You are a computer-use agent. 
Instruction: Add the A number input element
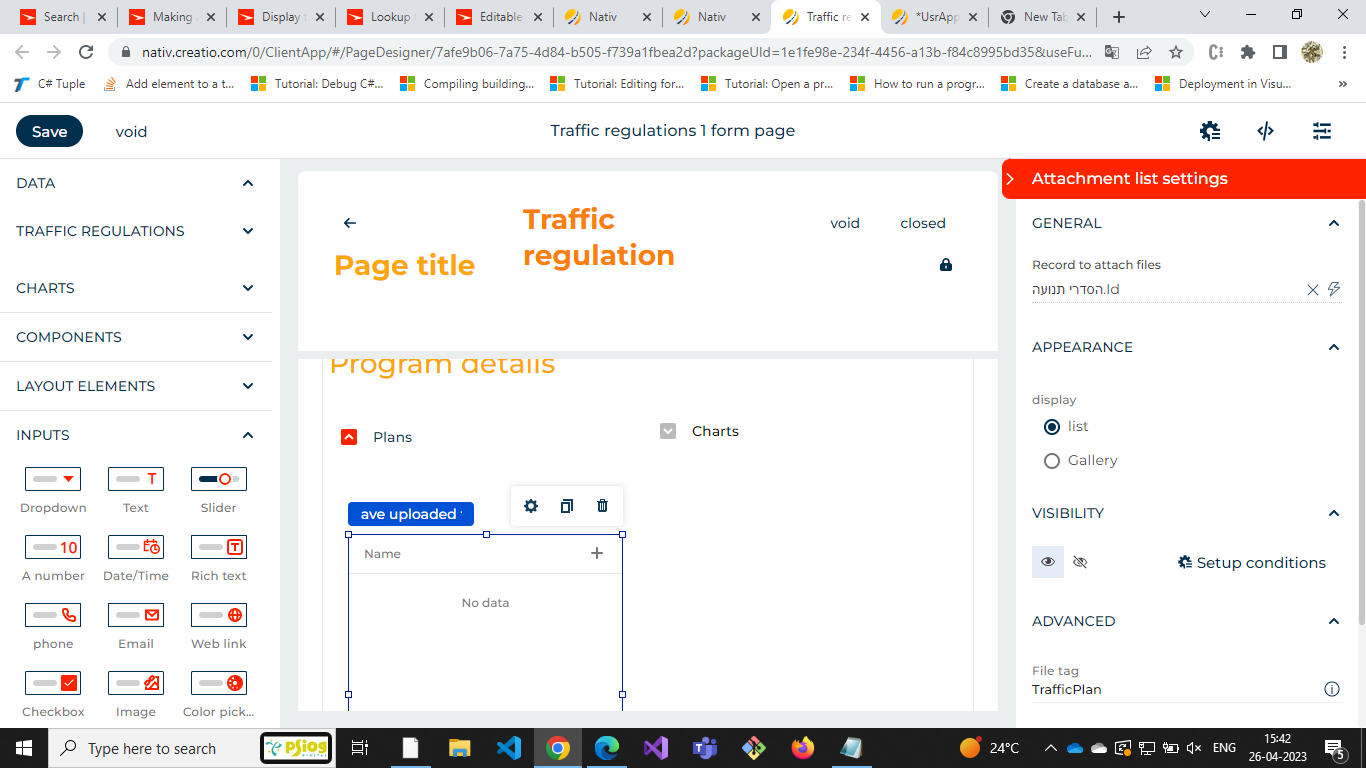point(53,558)
